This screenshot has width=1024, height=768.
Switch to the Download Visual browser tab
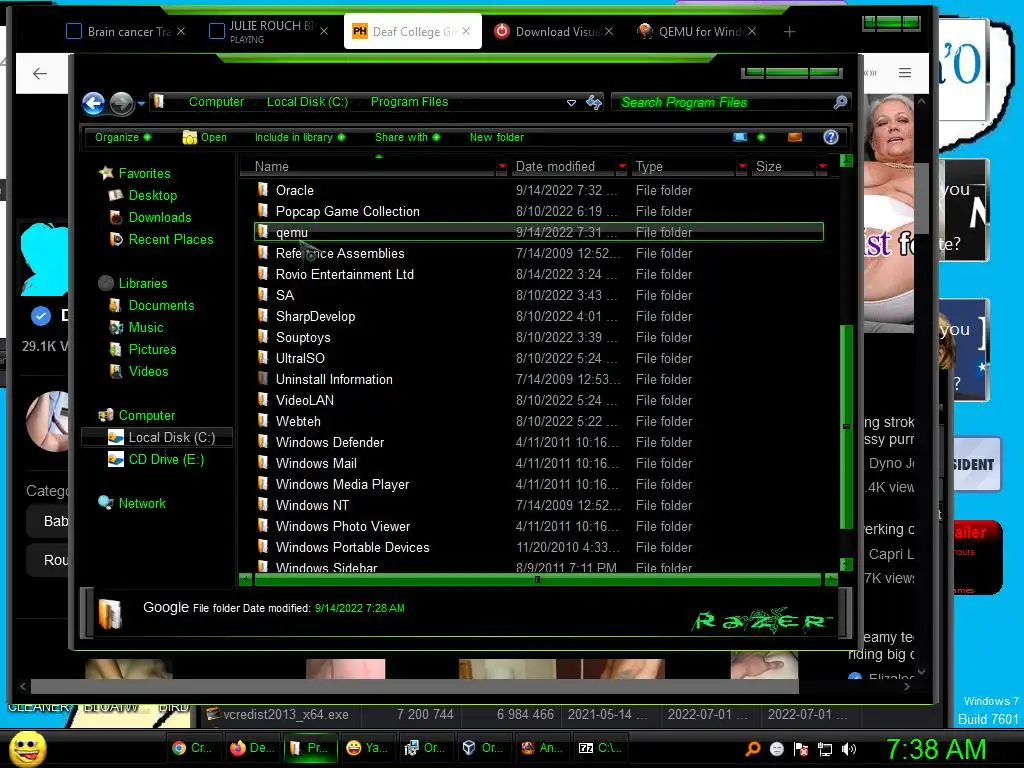[553, 31]
